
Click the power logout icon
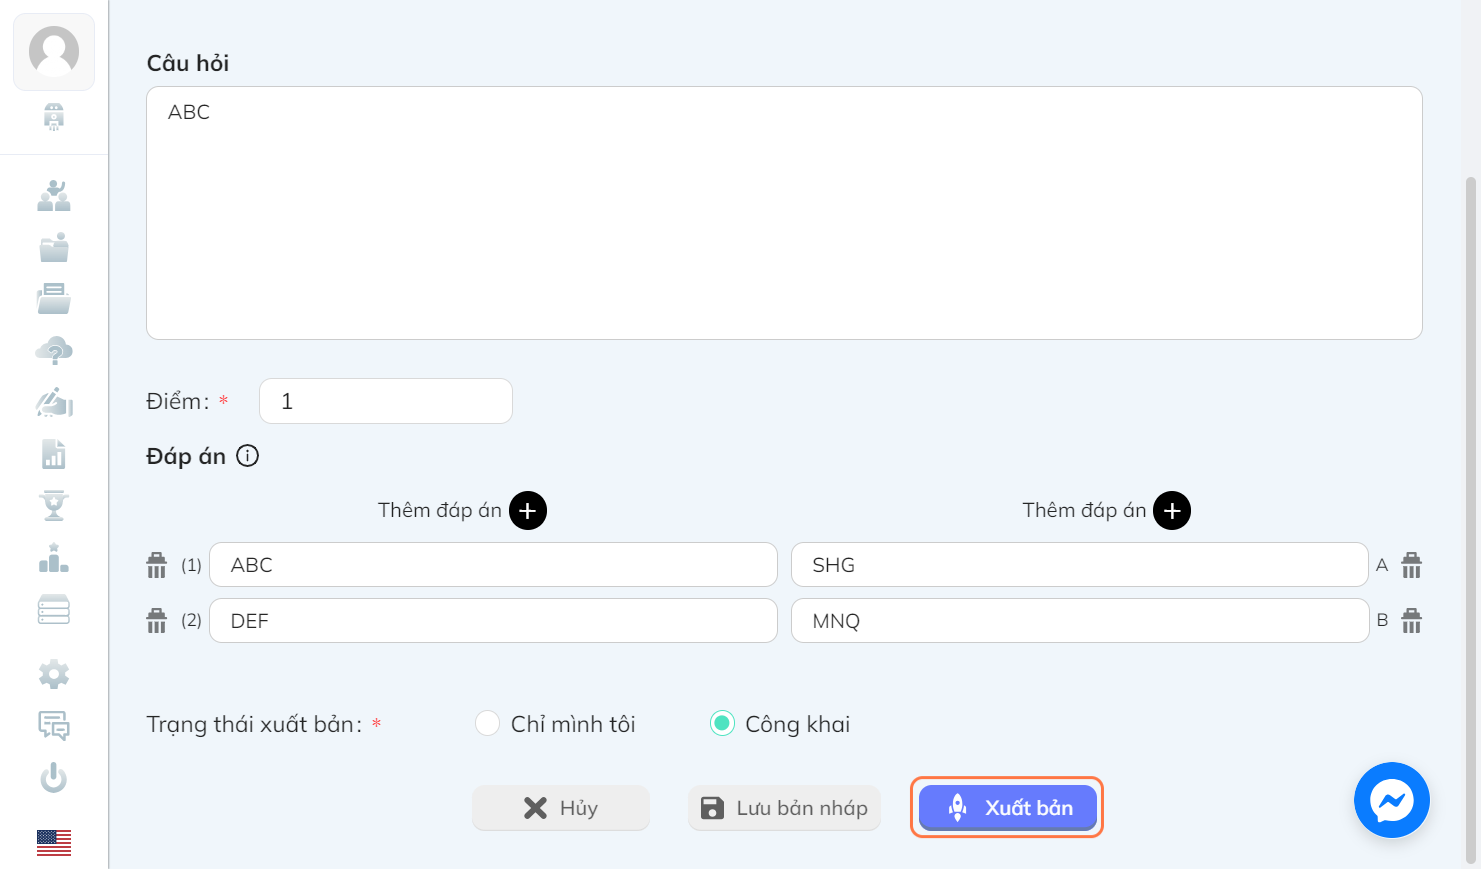(54, 777)
